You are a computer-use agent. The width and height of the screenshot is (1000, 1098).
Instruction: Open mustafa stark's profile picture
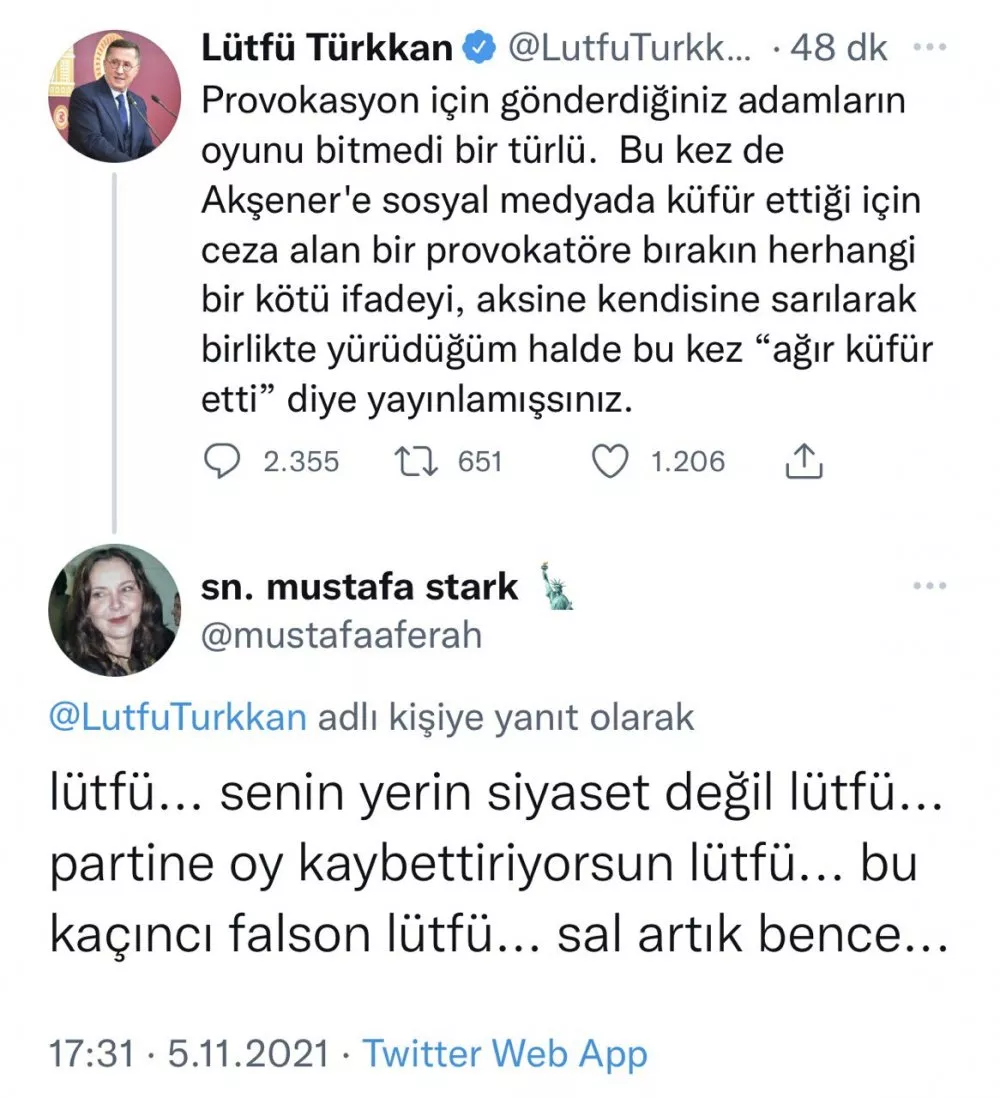114,609
